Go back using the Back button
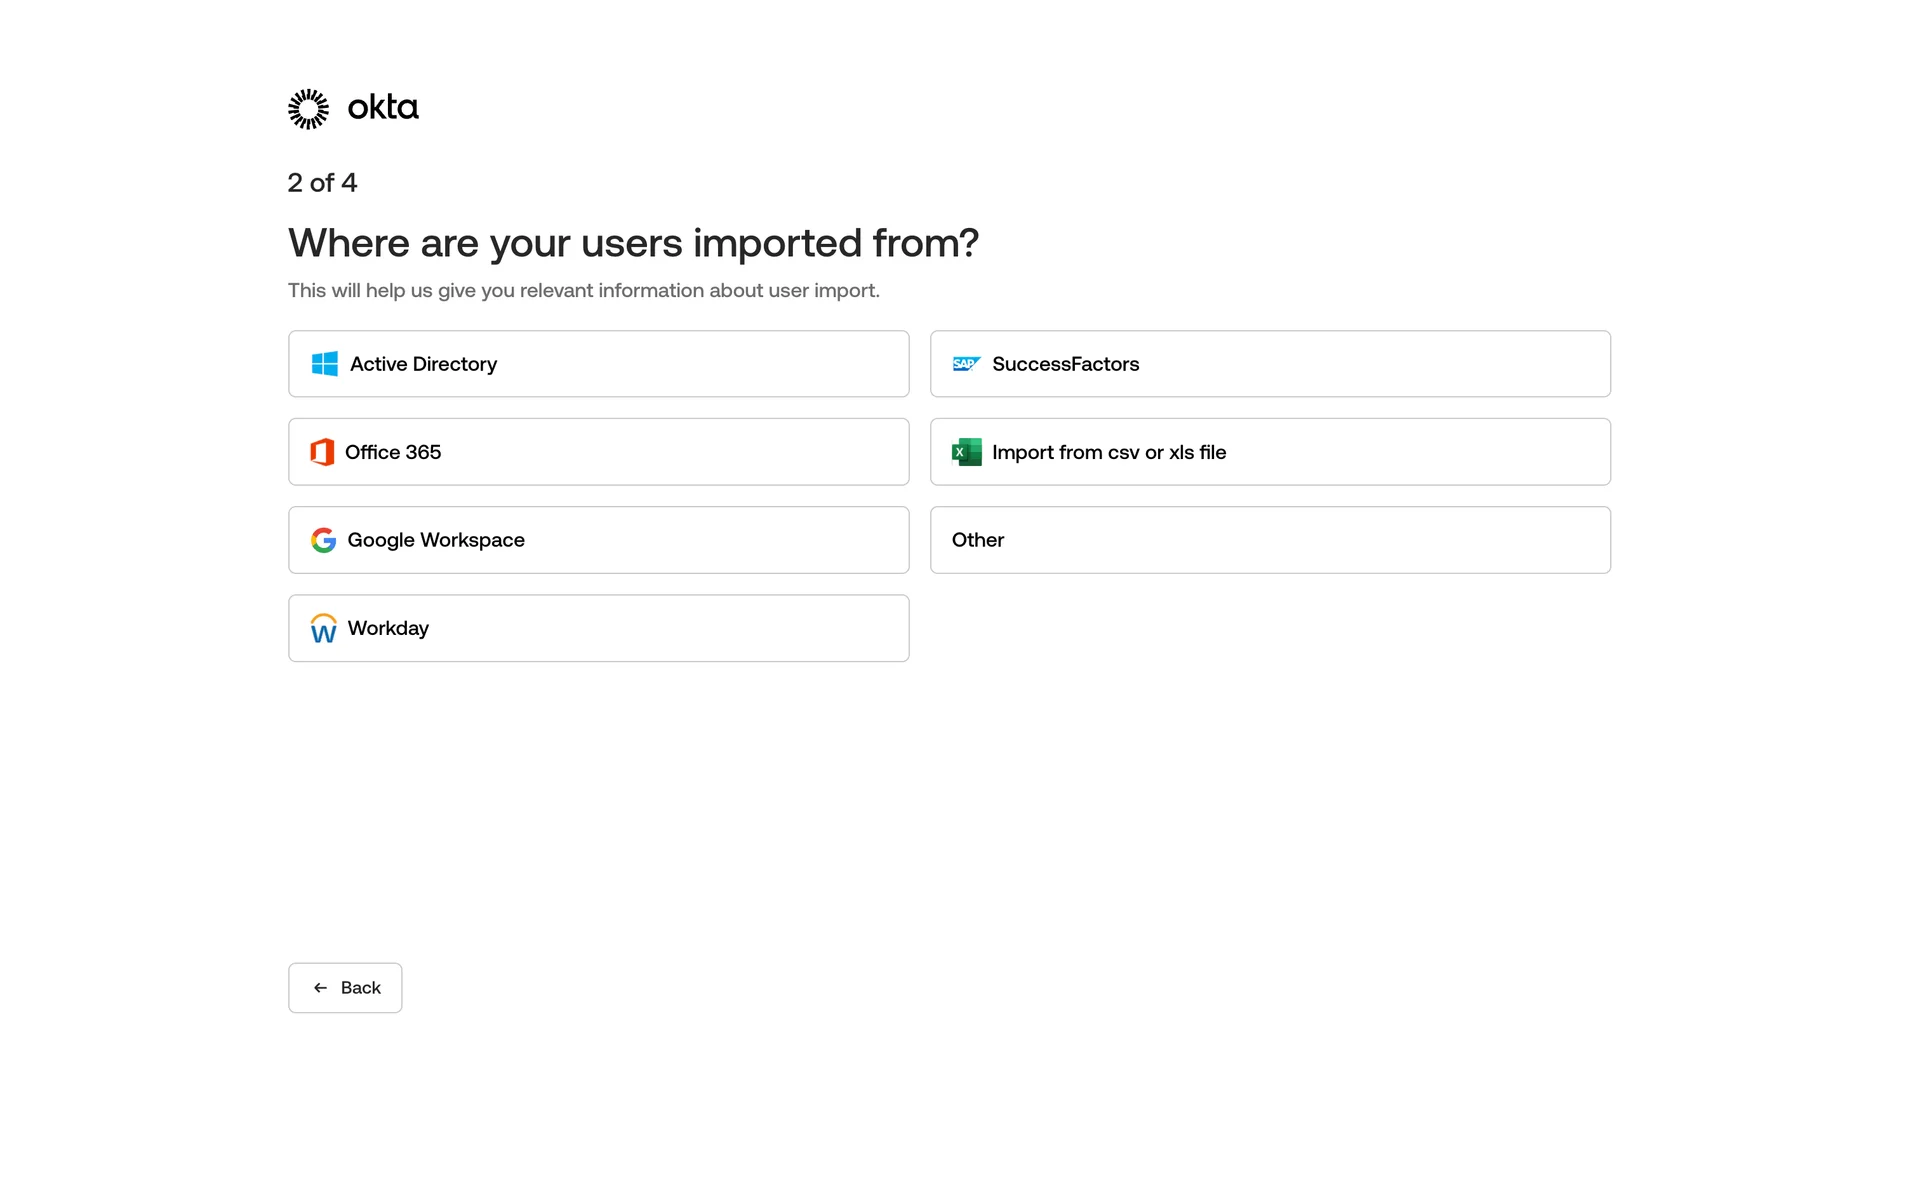 pyautogui.click(x=345, y=988)
